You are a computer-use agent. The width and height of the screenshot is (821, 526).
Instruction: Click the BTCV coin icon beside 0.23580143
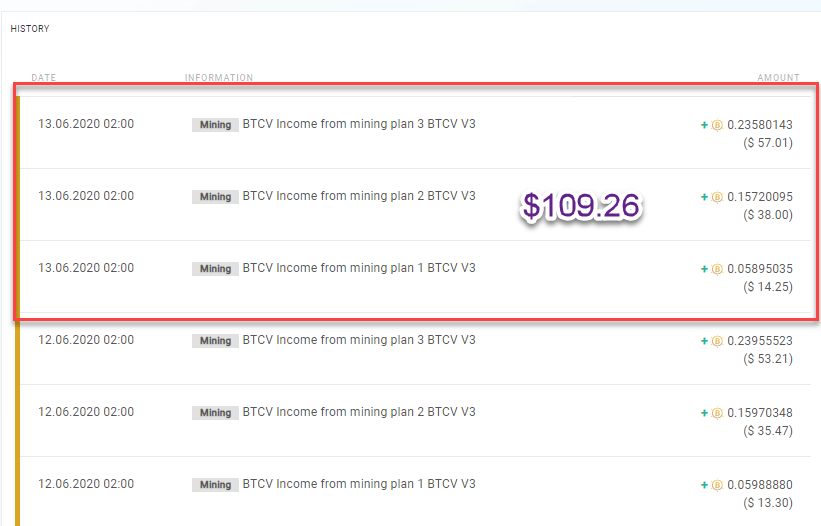click(x=717, y=125)
